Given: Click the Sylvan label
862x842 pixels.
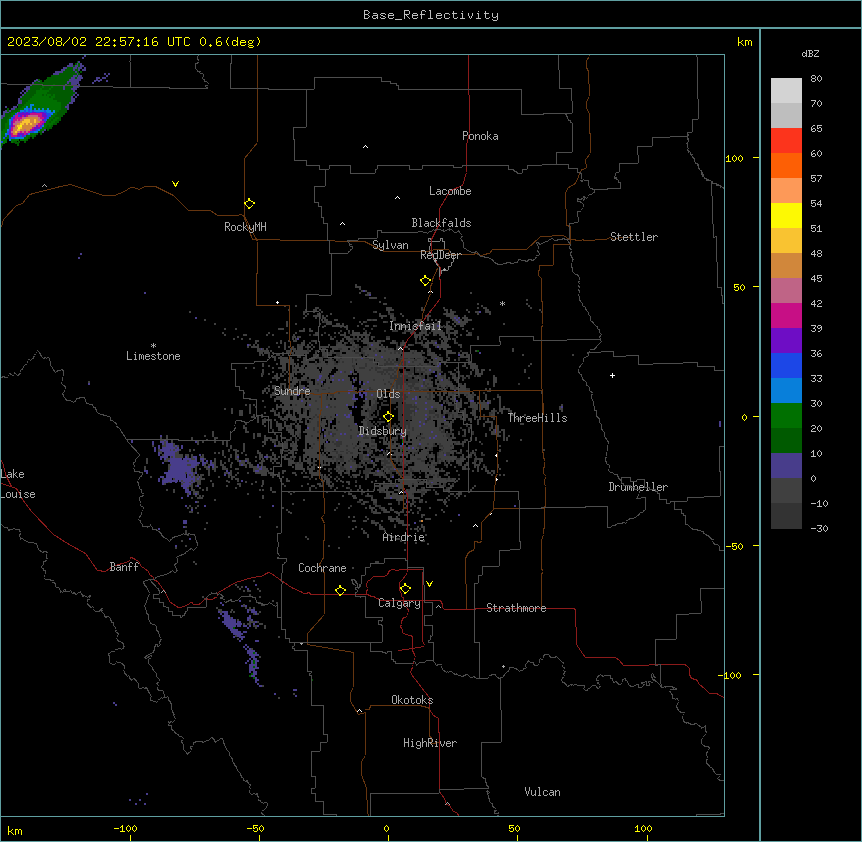Looking at the screenshot, I should tap(390, 245).
